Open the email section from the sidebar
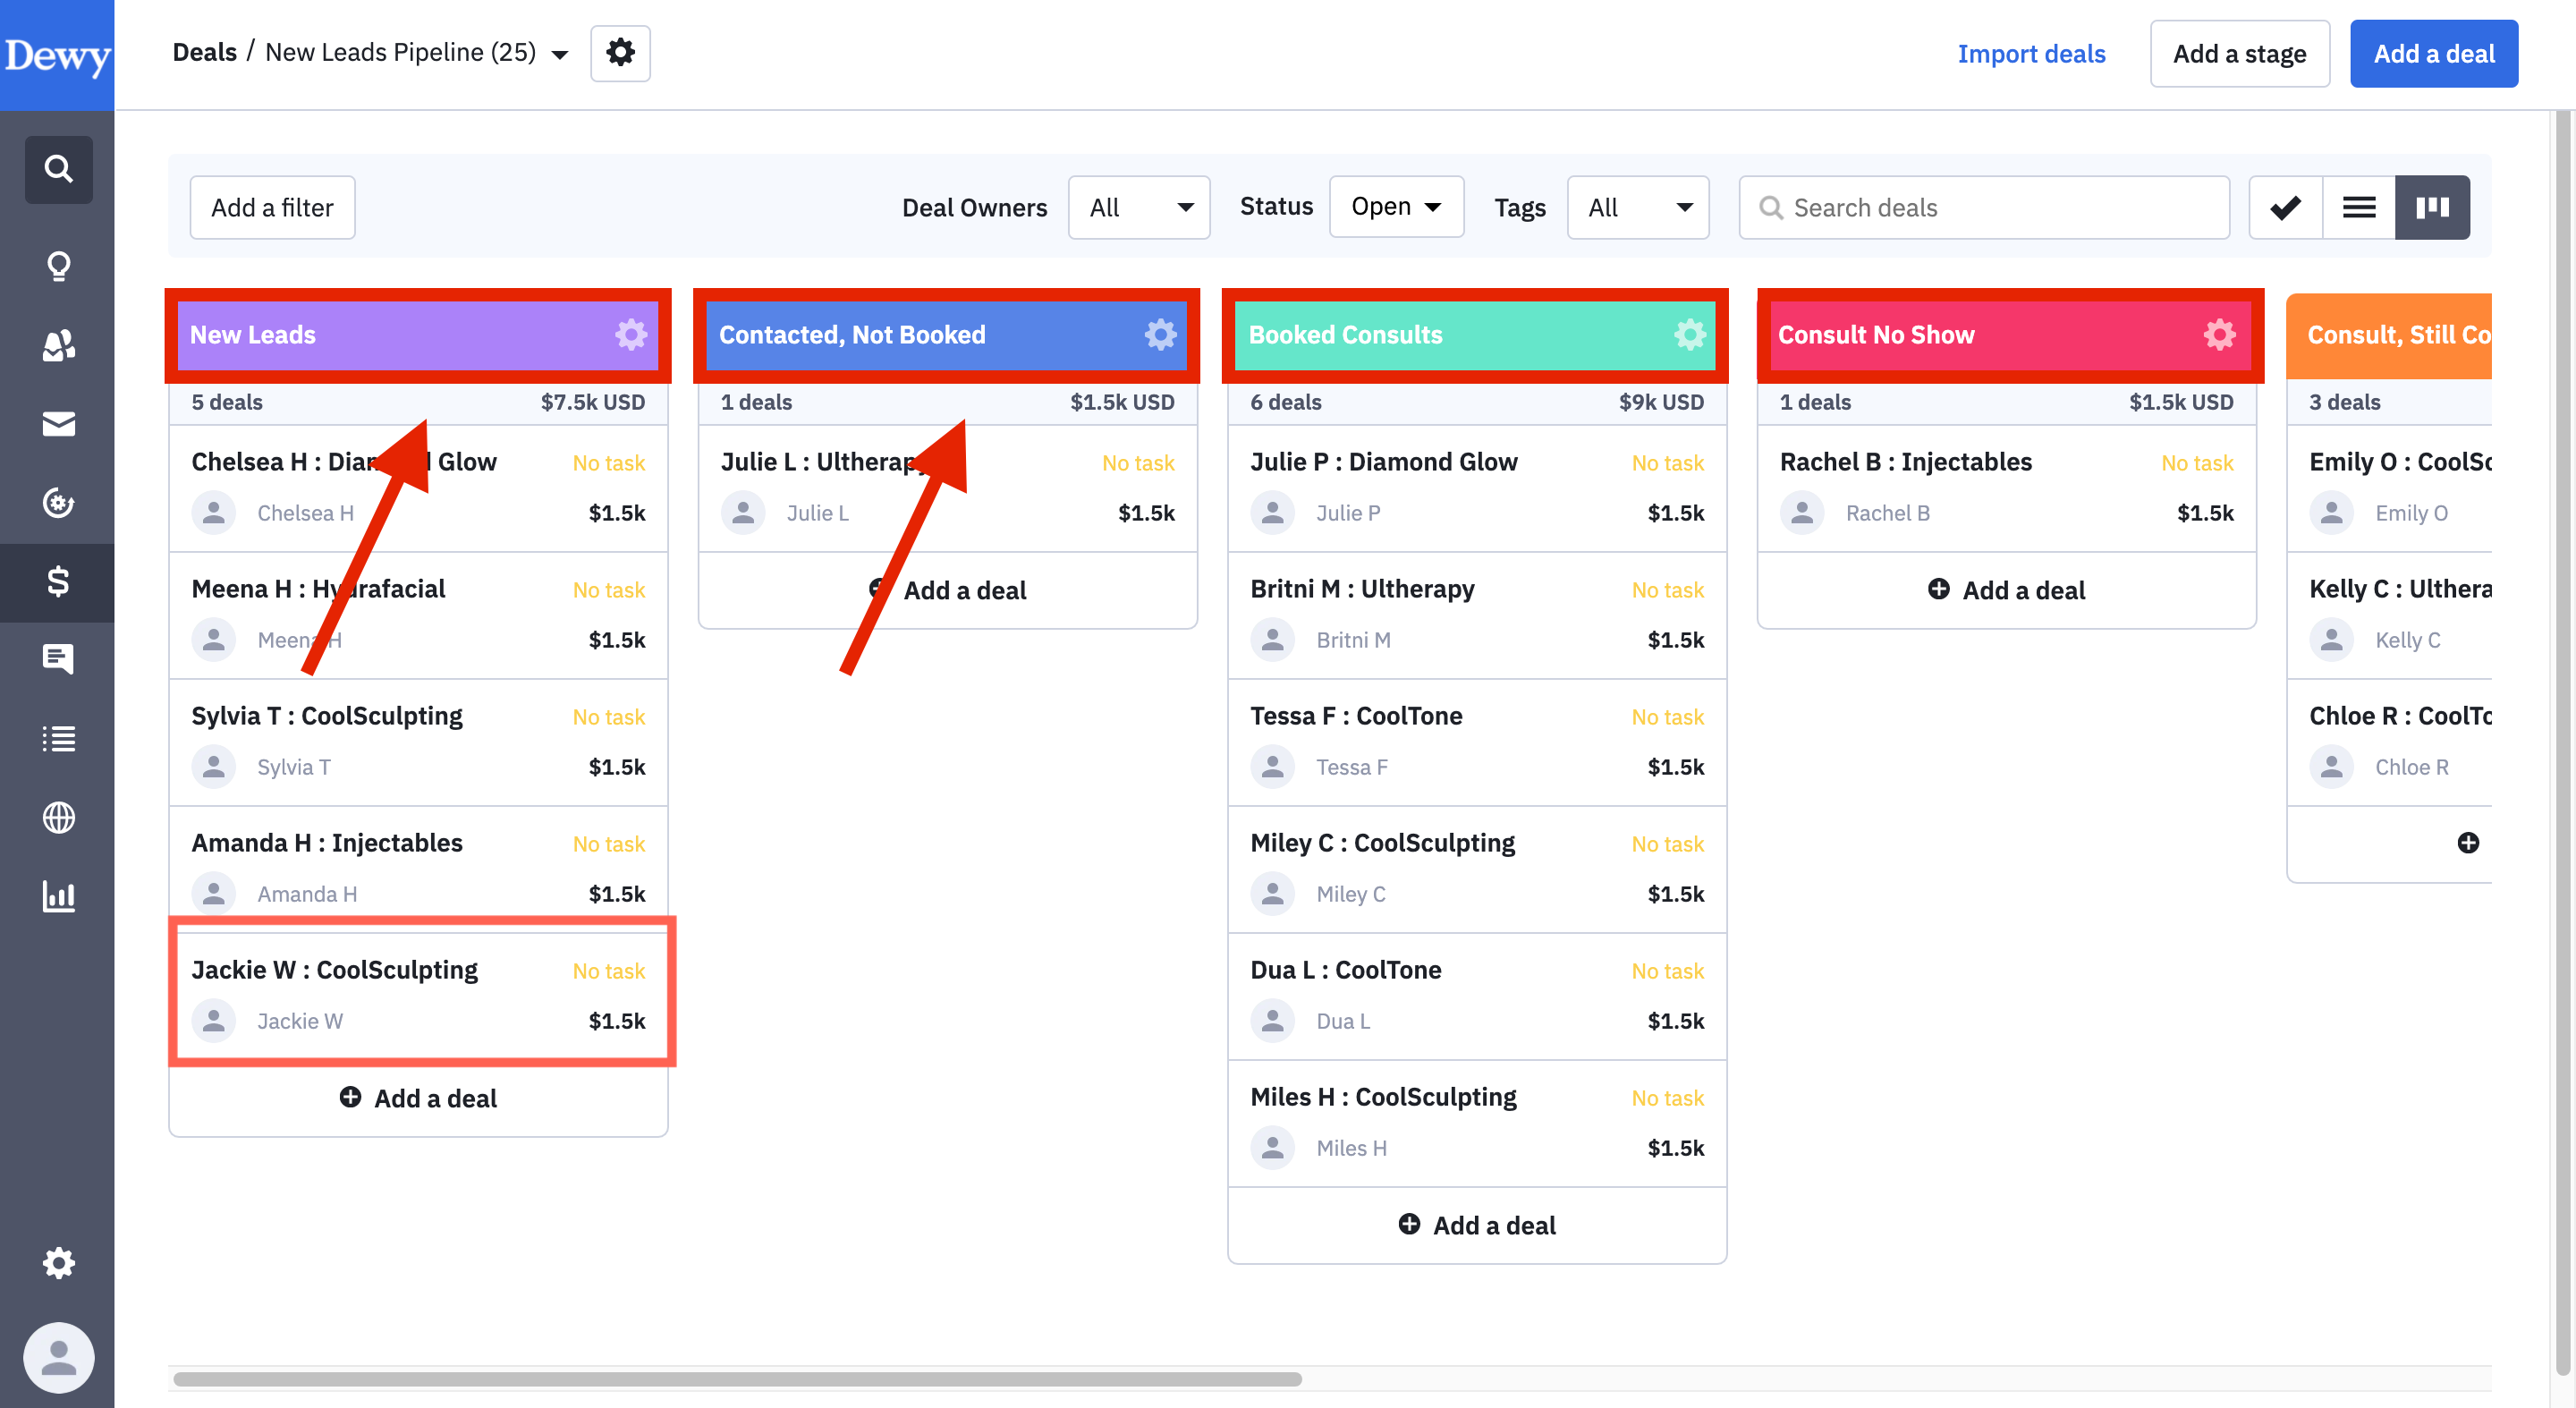This screenshot has width=2576, height=1408. (x=58, y=424)
